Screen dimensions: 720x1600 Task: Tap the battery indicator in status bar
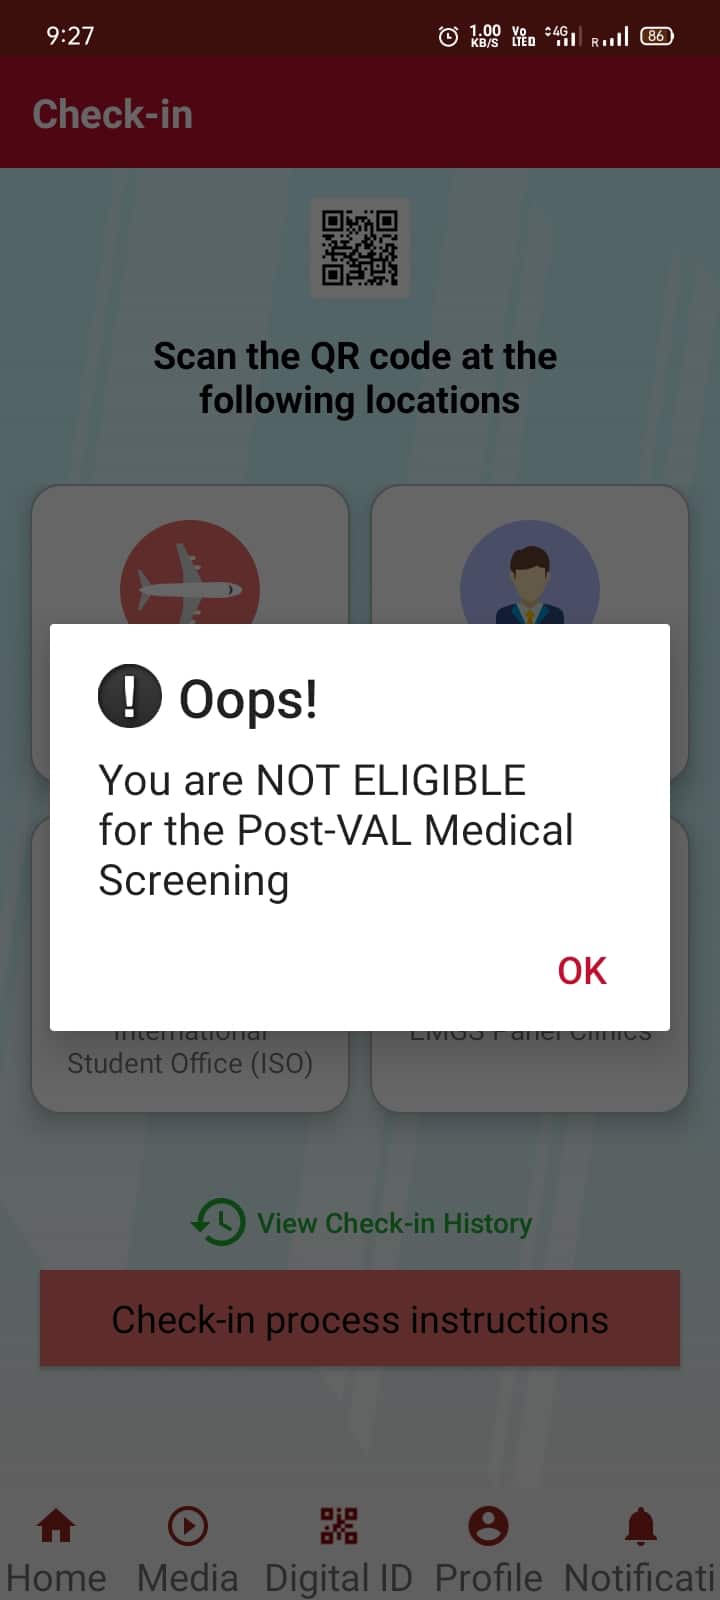coord(657,36)
